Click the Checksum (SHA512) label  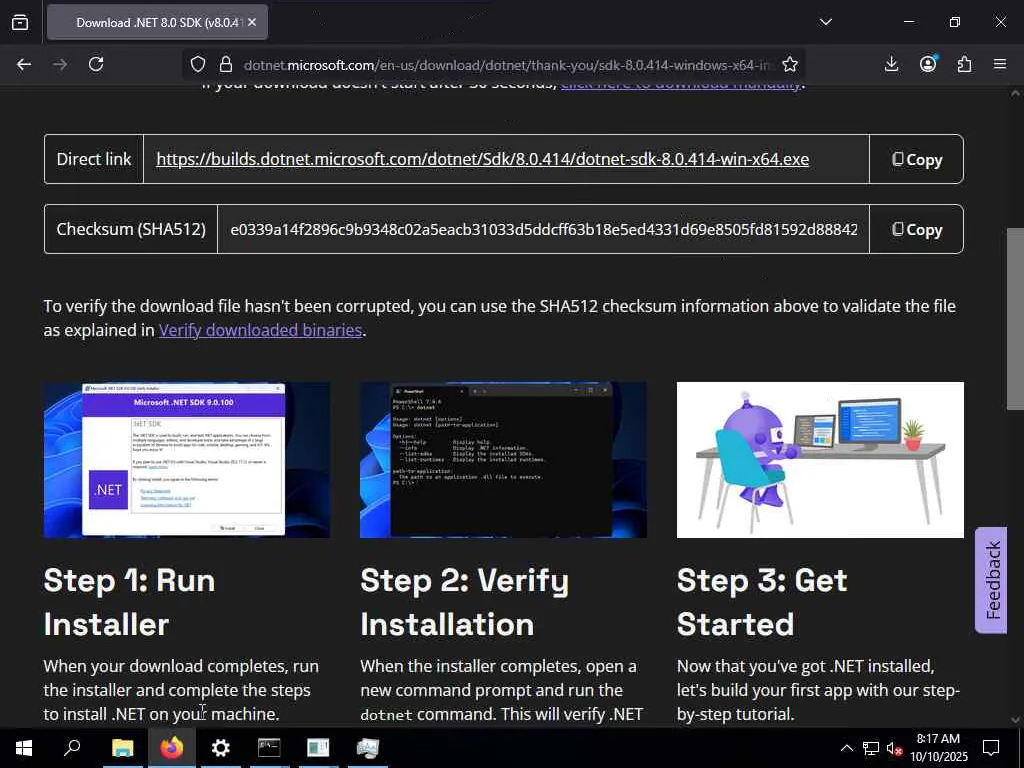point(131,229)
